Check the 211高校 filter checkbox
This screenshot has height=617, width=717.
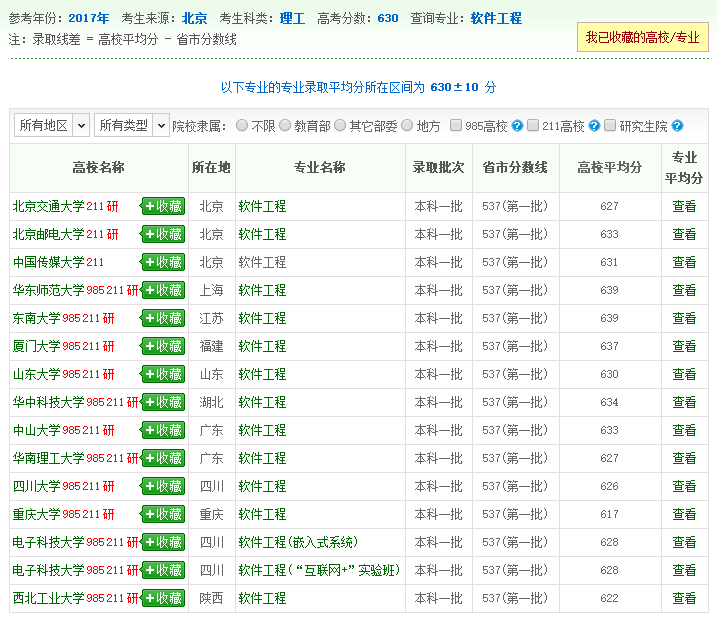(x=533, y=125)
